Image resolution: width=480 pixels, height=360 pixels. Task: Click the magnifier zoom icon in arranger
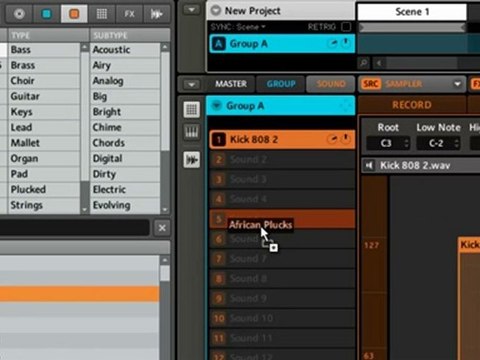(364, 63)
